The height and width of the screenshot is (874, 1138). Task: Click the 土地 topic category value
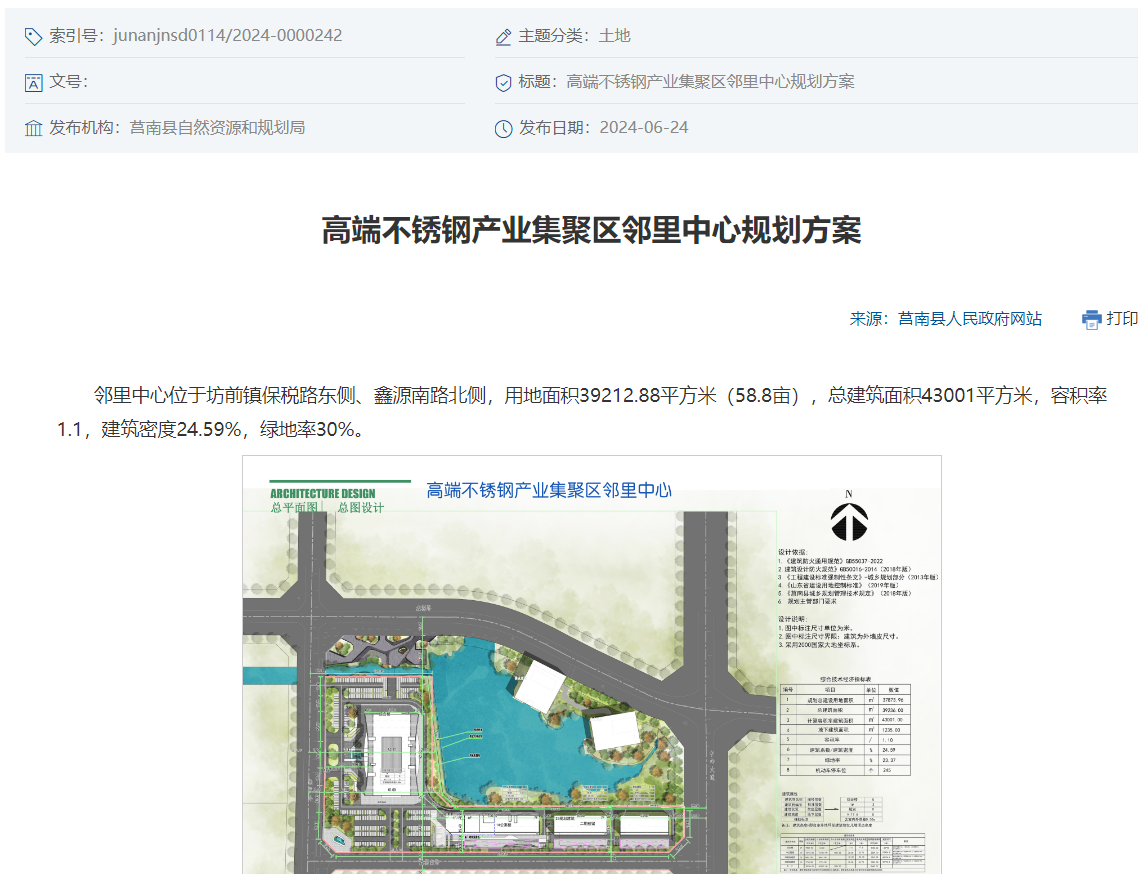point(614,36)
